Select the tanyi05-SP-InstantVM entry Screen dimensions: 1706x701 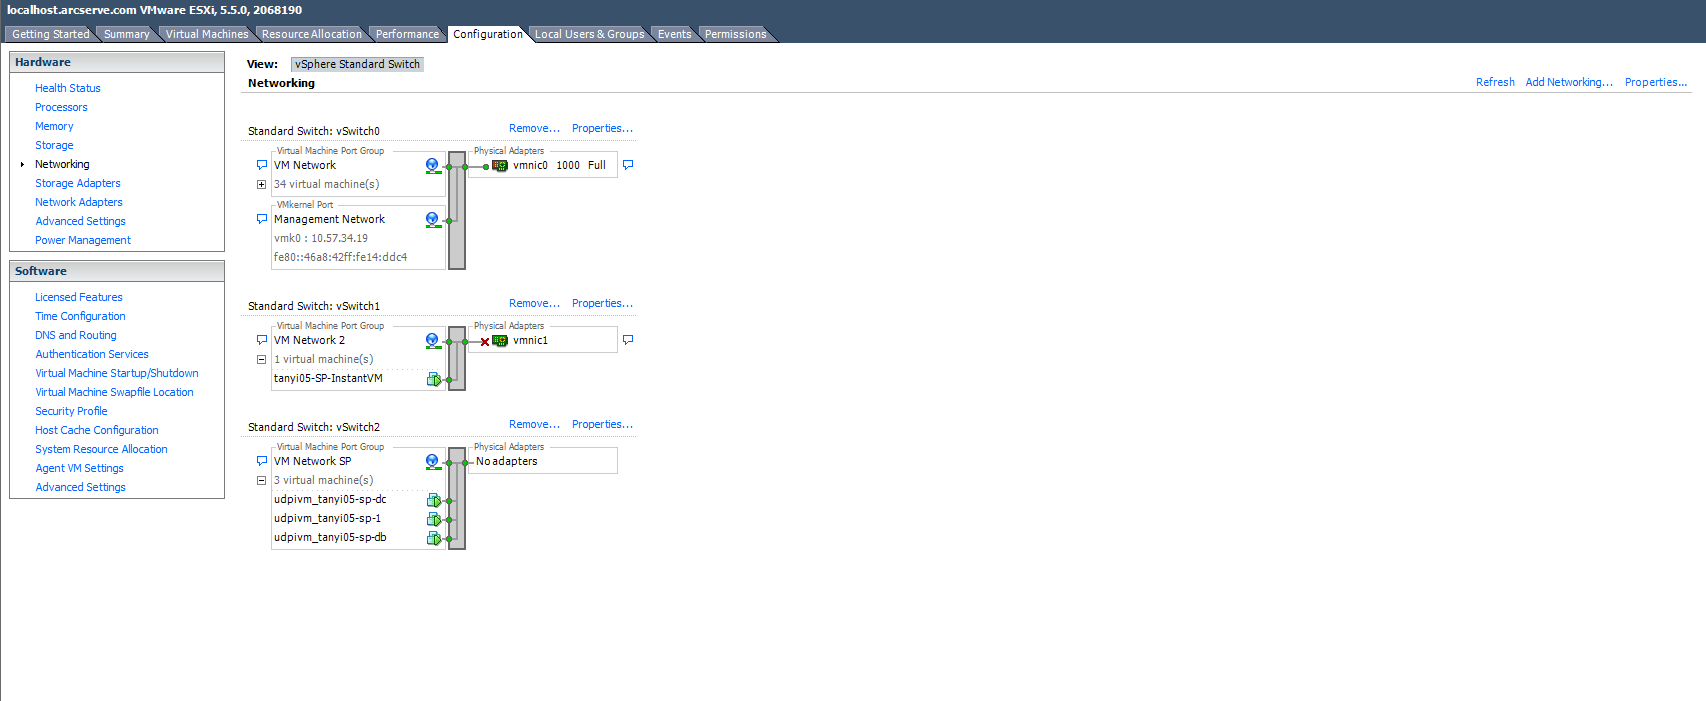328,378
